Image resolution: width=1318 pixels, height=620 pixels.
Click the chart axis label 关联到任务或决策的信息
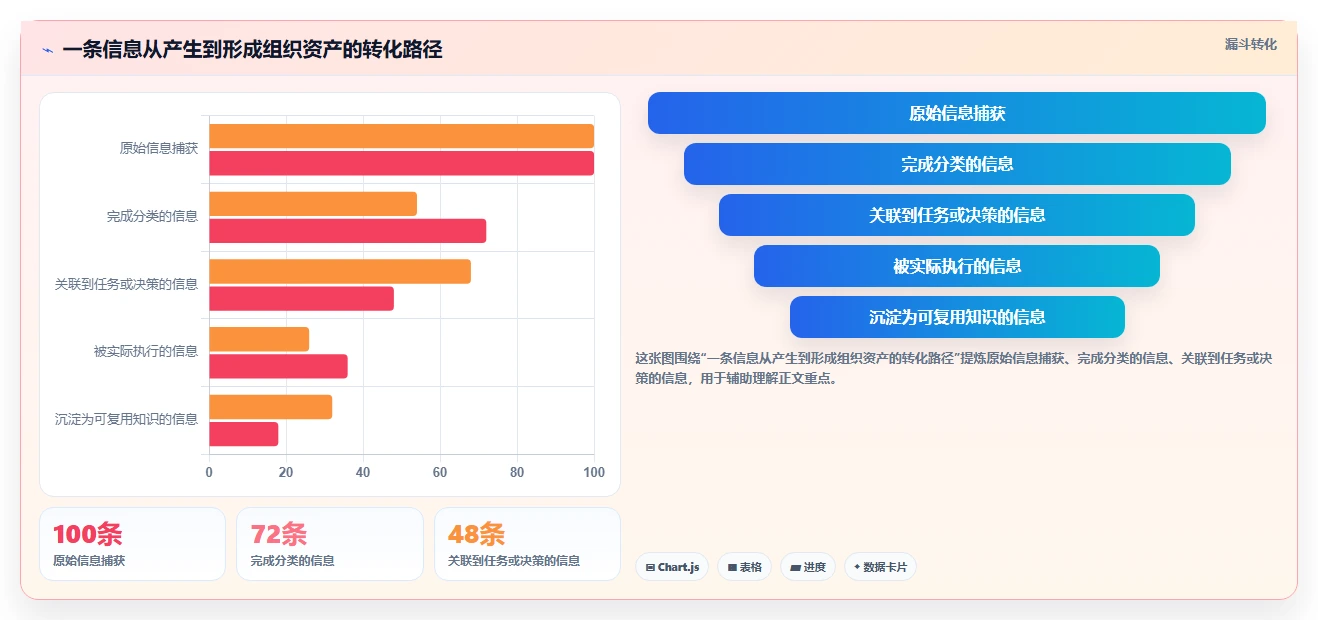[127, 284]
